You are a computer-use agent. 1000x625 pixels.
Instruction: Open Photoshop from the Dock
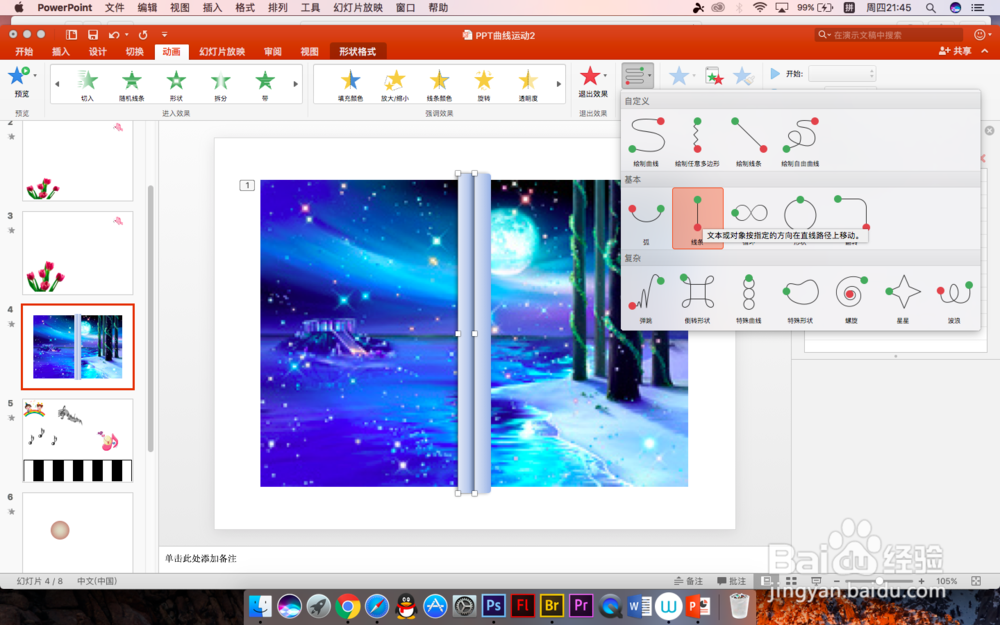coord(494,605)
